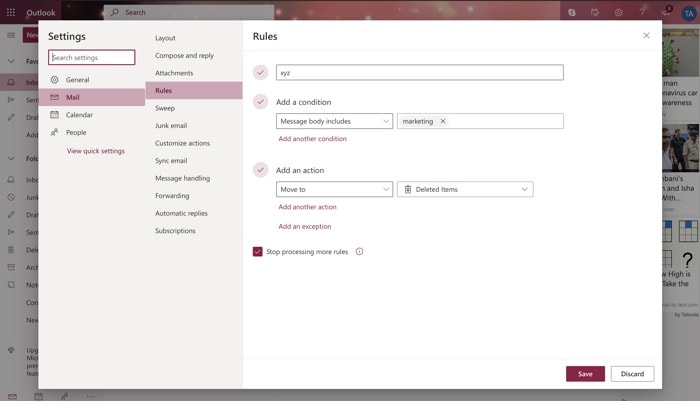Click the General gear icon
This screenshot has width=700, height=401.
[54, 79]
